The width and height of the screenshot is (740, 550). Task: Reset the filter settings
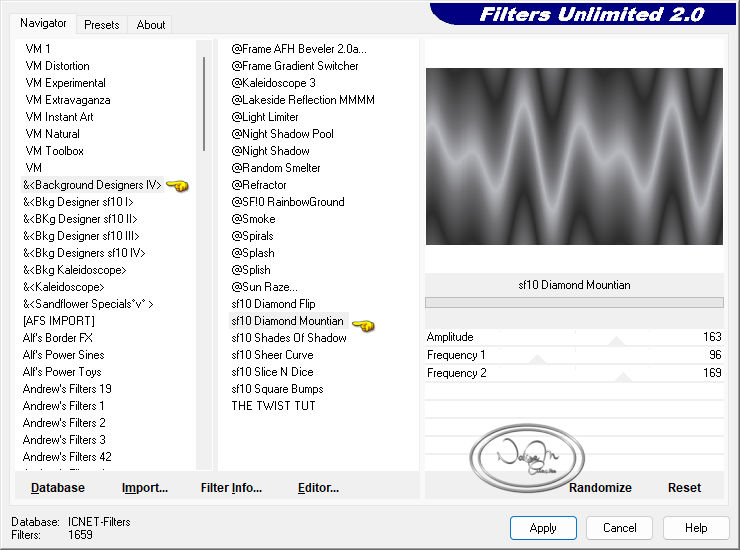684,488
